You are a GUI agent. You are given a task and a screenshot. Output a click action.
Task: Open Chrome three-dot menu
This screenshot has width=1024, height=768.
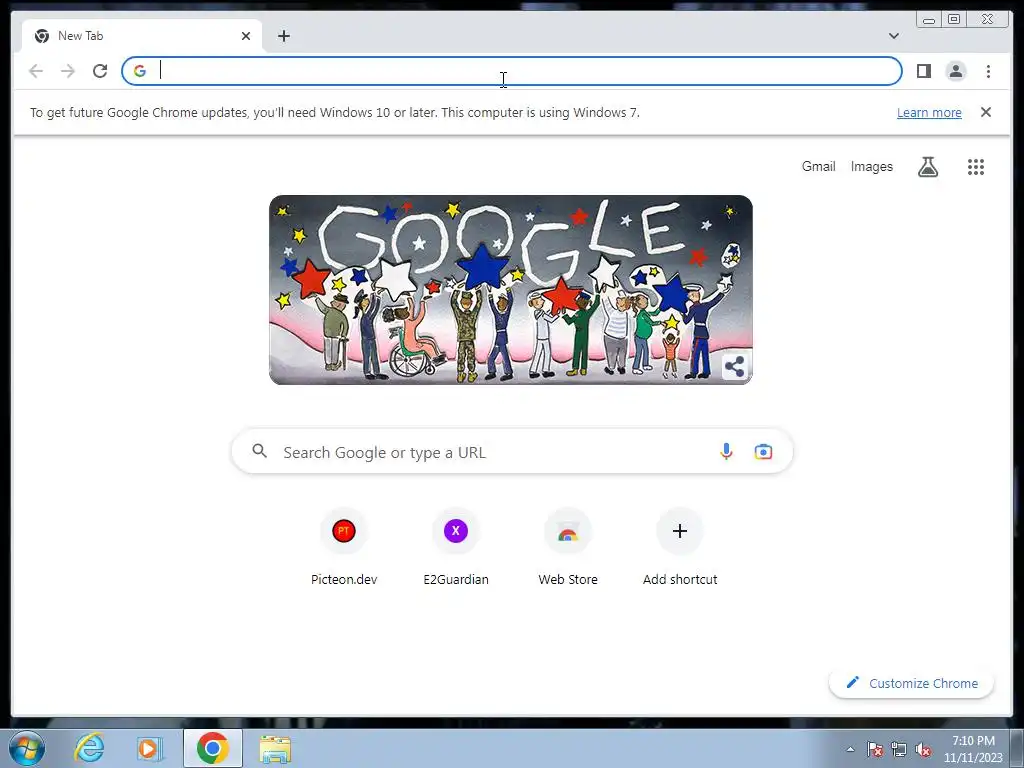pos(988,71)
